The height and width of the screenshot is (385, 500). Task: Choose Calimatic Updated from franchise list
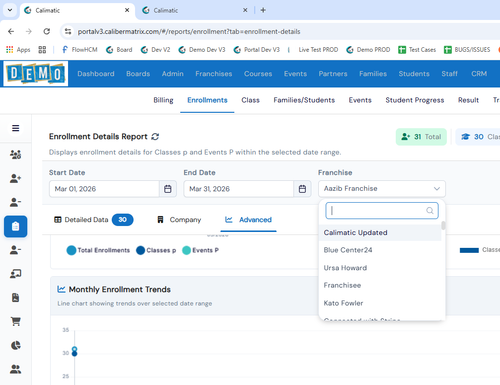point(380,233)
